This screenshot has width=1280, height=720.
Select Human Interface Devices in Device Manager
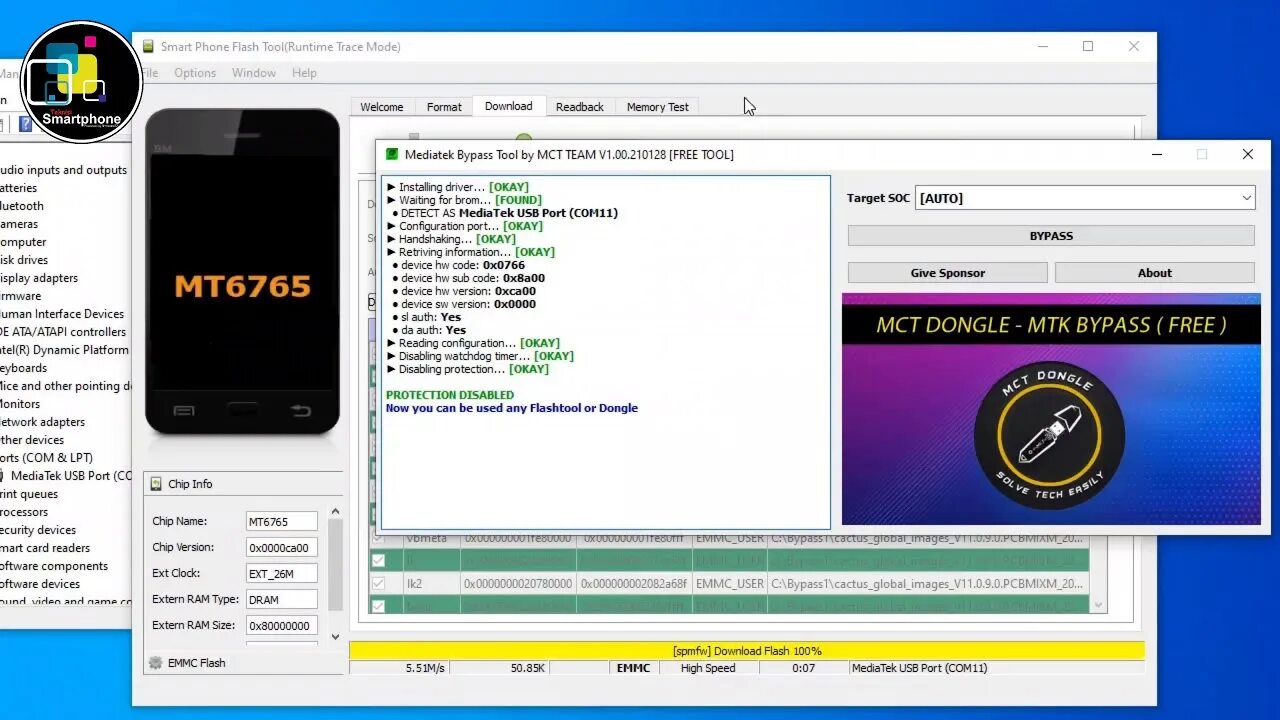pos(62,314)
